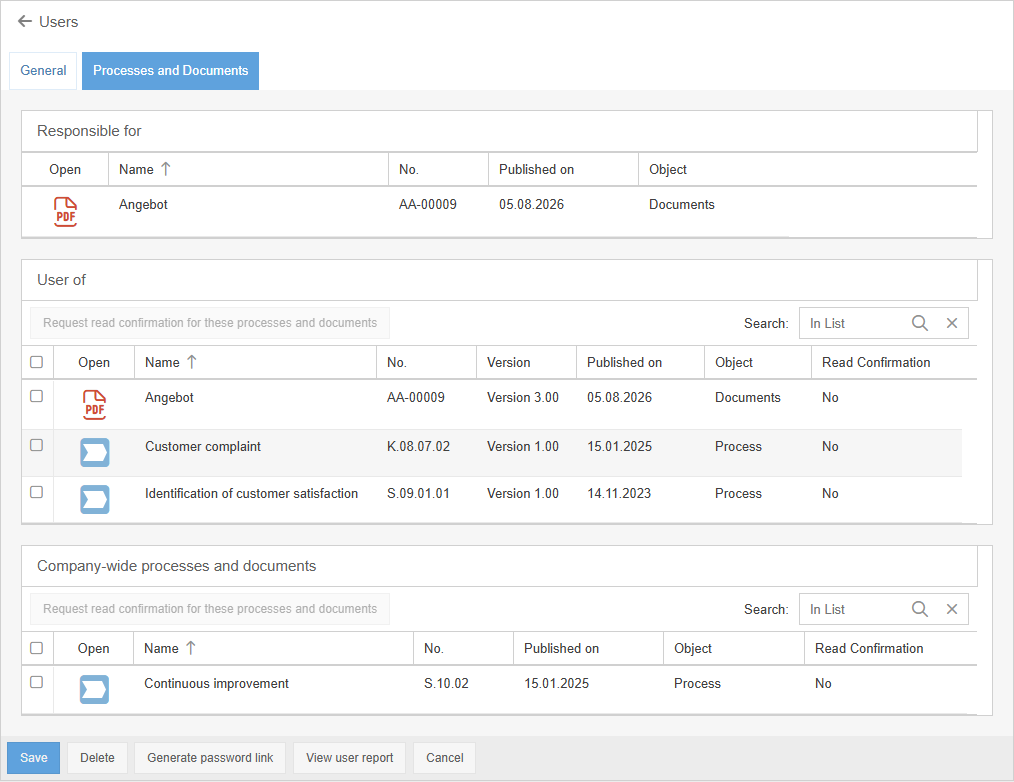Select Processes and Documents tab

point(171,71)
